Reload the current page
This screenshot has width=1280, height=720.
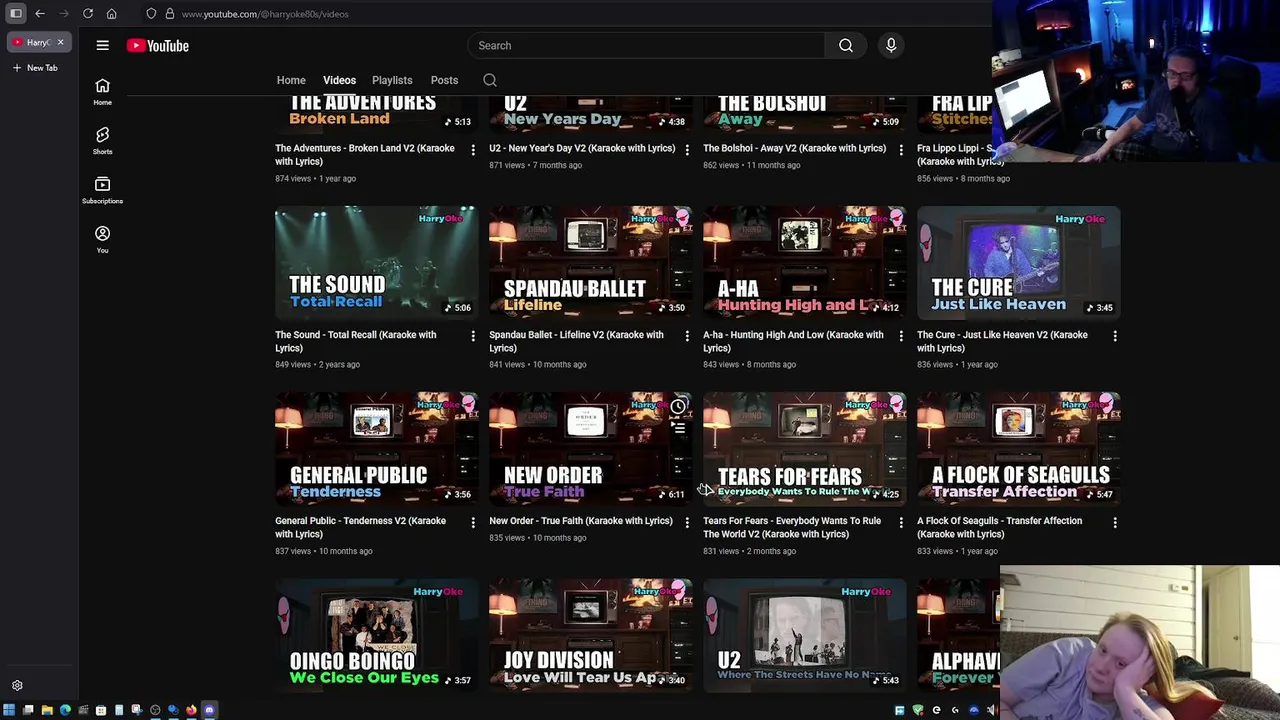[x=88, y=14]
